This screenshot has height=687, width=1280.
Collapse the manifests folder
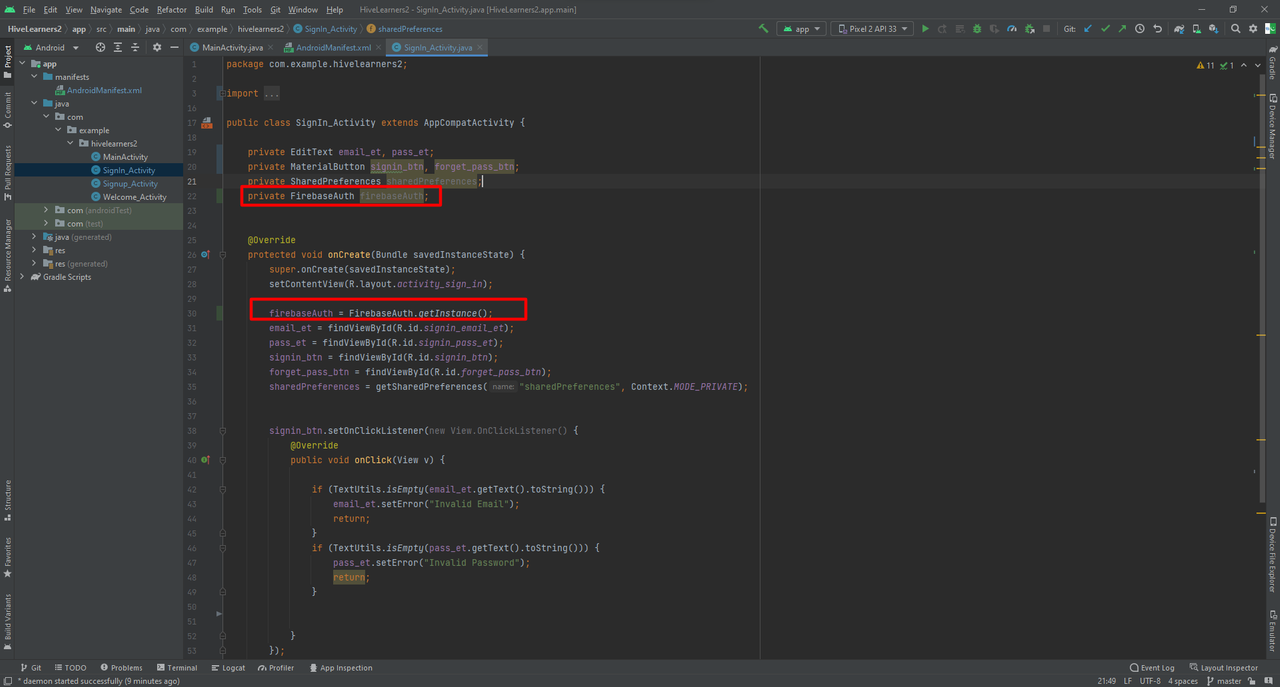click(x=34, y=77)
